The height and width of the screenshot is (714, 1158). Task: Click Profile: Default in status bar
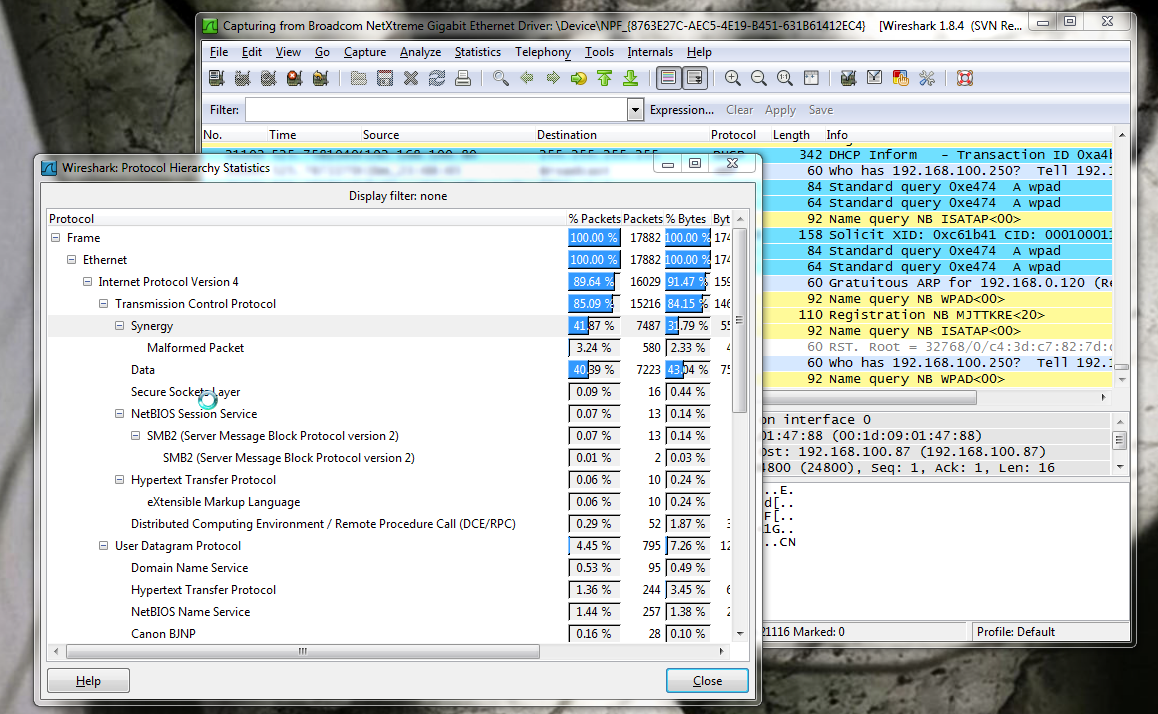pos(1016,632)
